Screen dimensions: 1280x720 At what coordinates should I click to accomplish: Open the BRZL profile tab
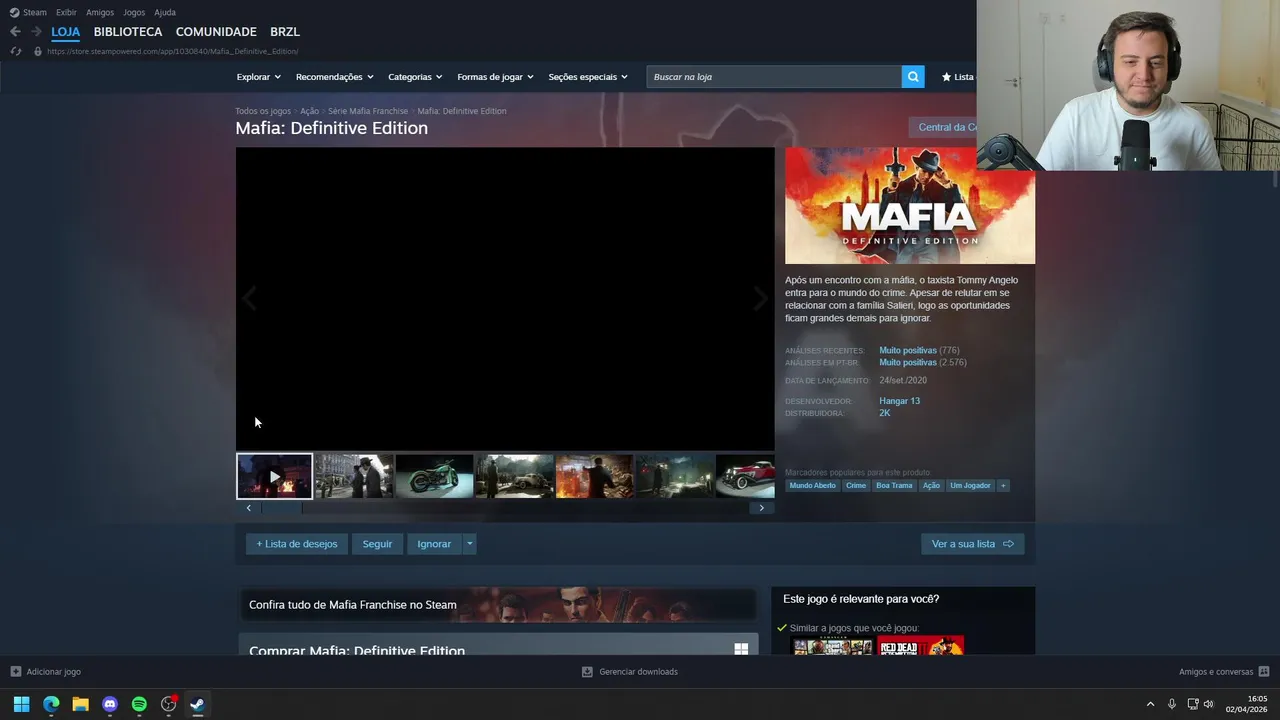285,32
